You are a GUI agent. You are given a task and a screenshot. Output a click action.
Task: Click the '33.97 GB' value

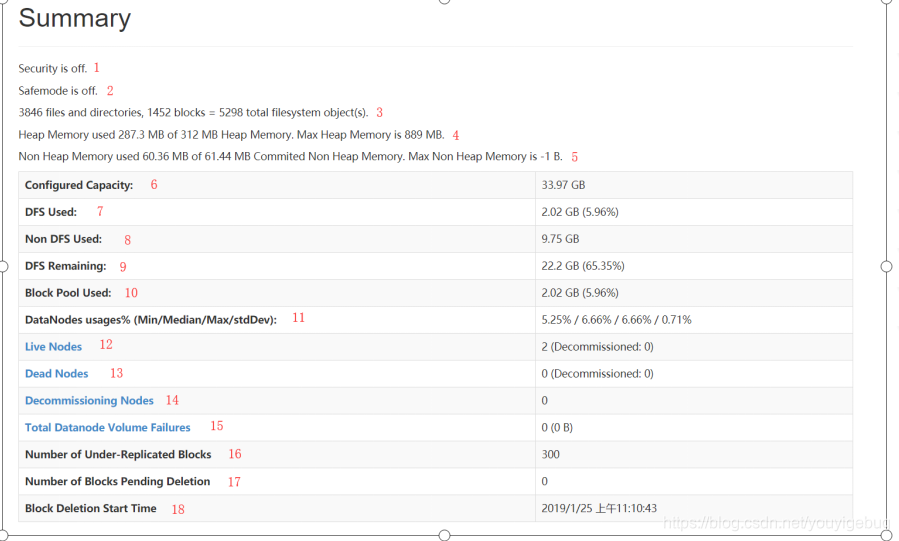click(563, 185)
